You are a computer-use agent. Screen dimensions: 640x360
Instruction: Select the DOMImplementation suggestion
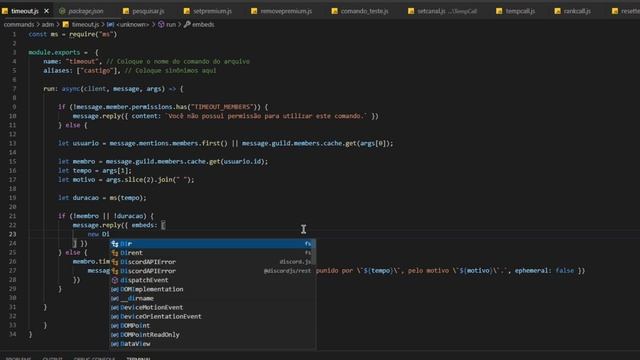click(212, 289)
